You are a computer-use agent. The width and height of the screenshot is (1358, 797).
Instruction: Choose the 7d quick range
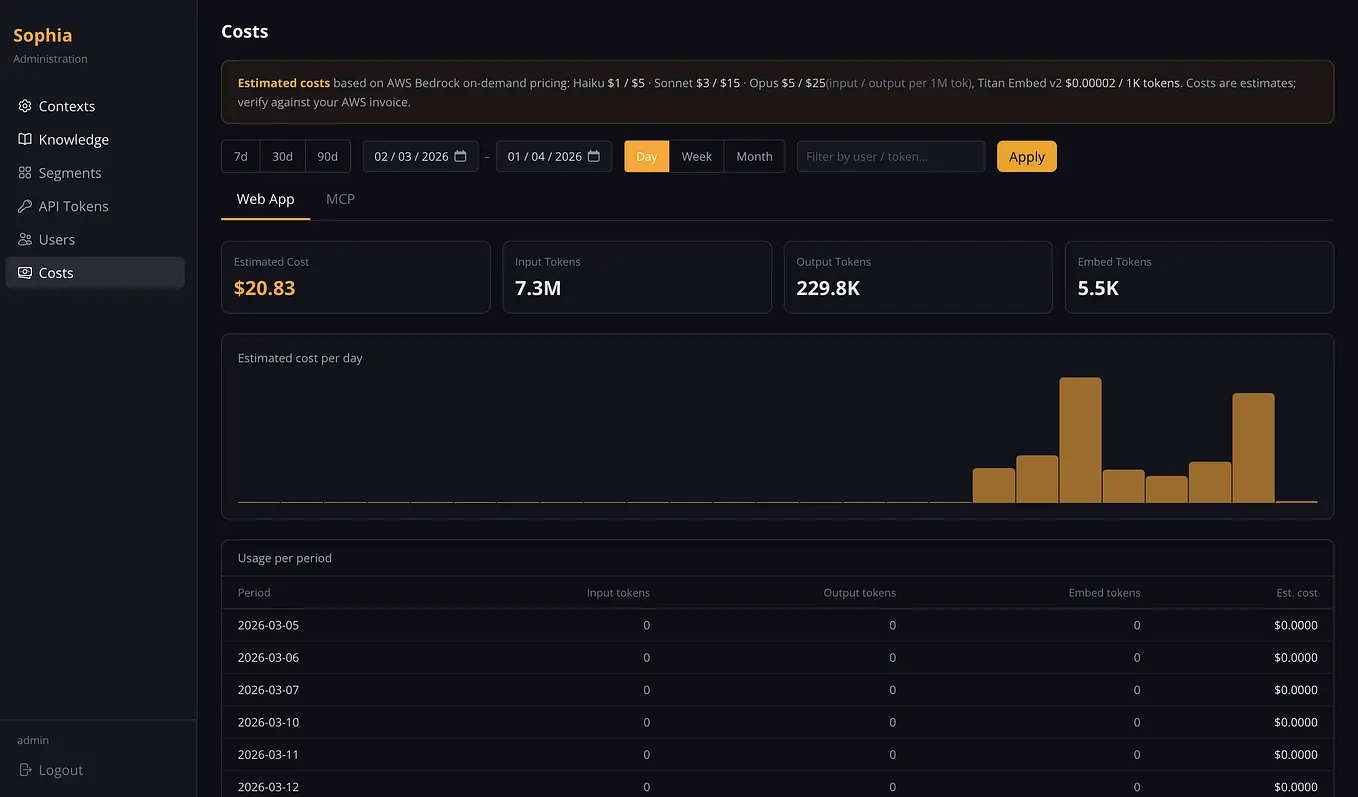pyautogui.click(x=241, y=156)
